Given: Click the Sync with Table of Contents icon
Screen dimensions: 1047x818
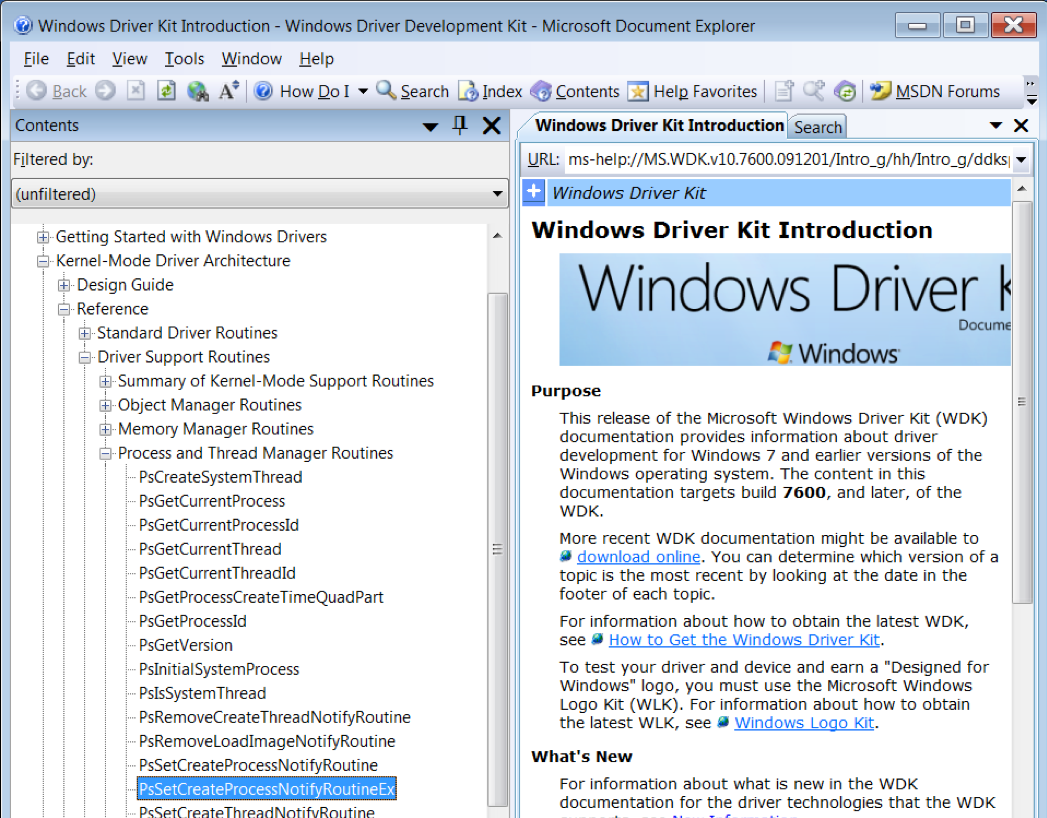Looking at the screenshot, I should point(845,91).
